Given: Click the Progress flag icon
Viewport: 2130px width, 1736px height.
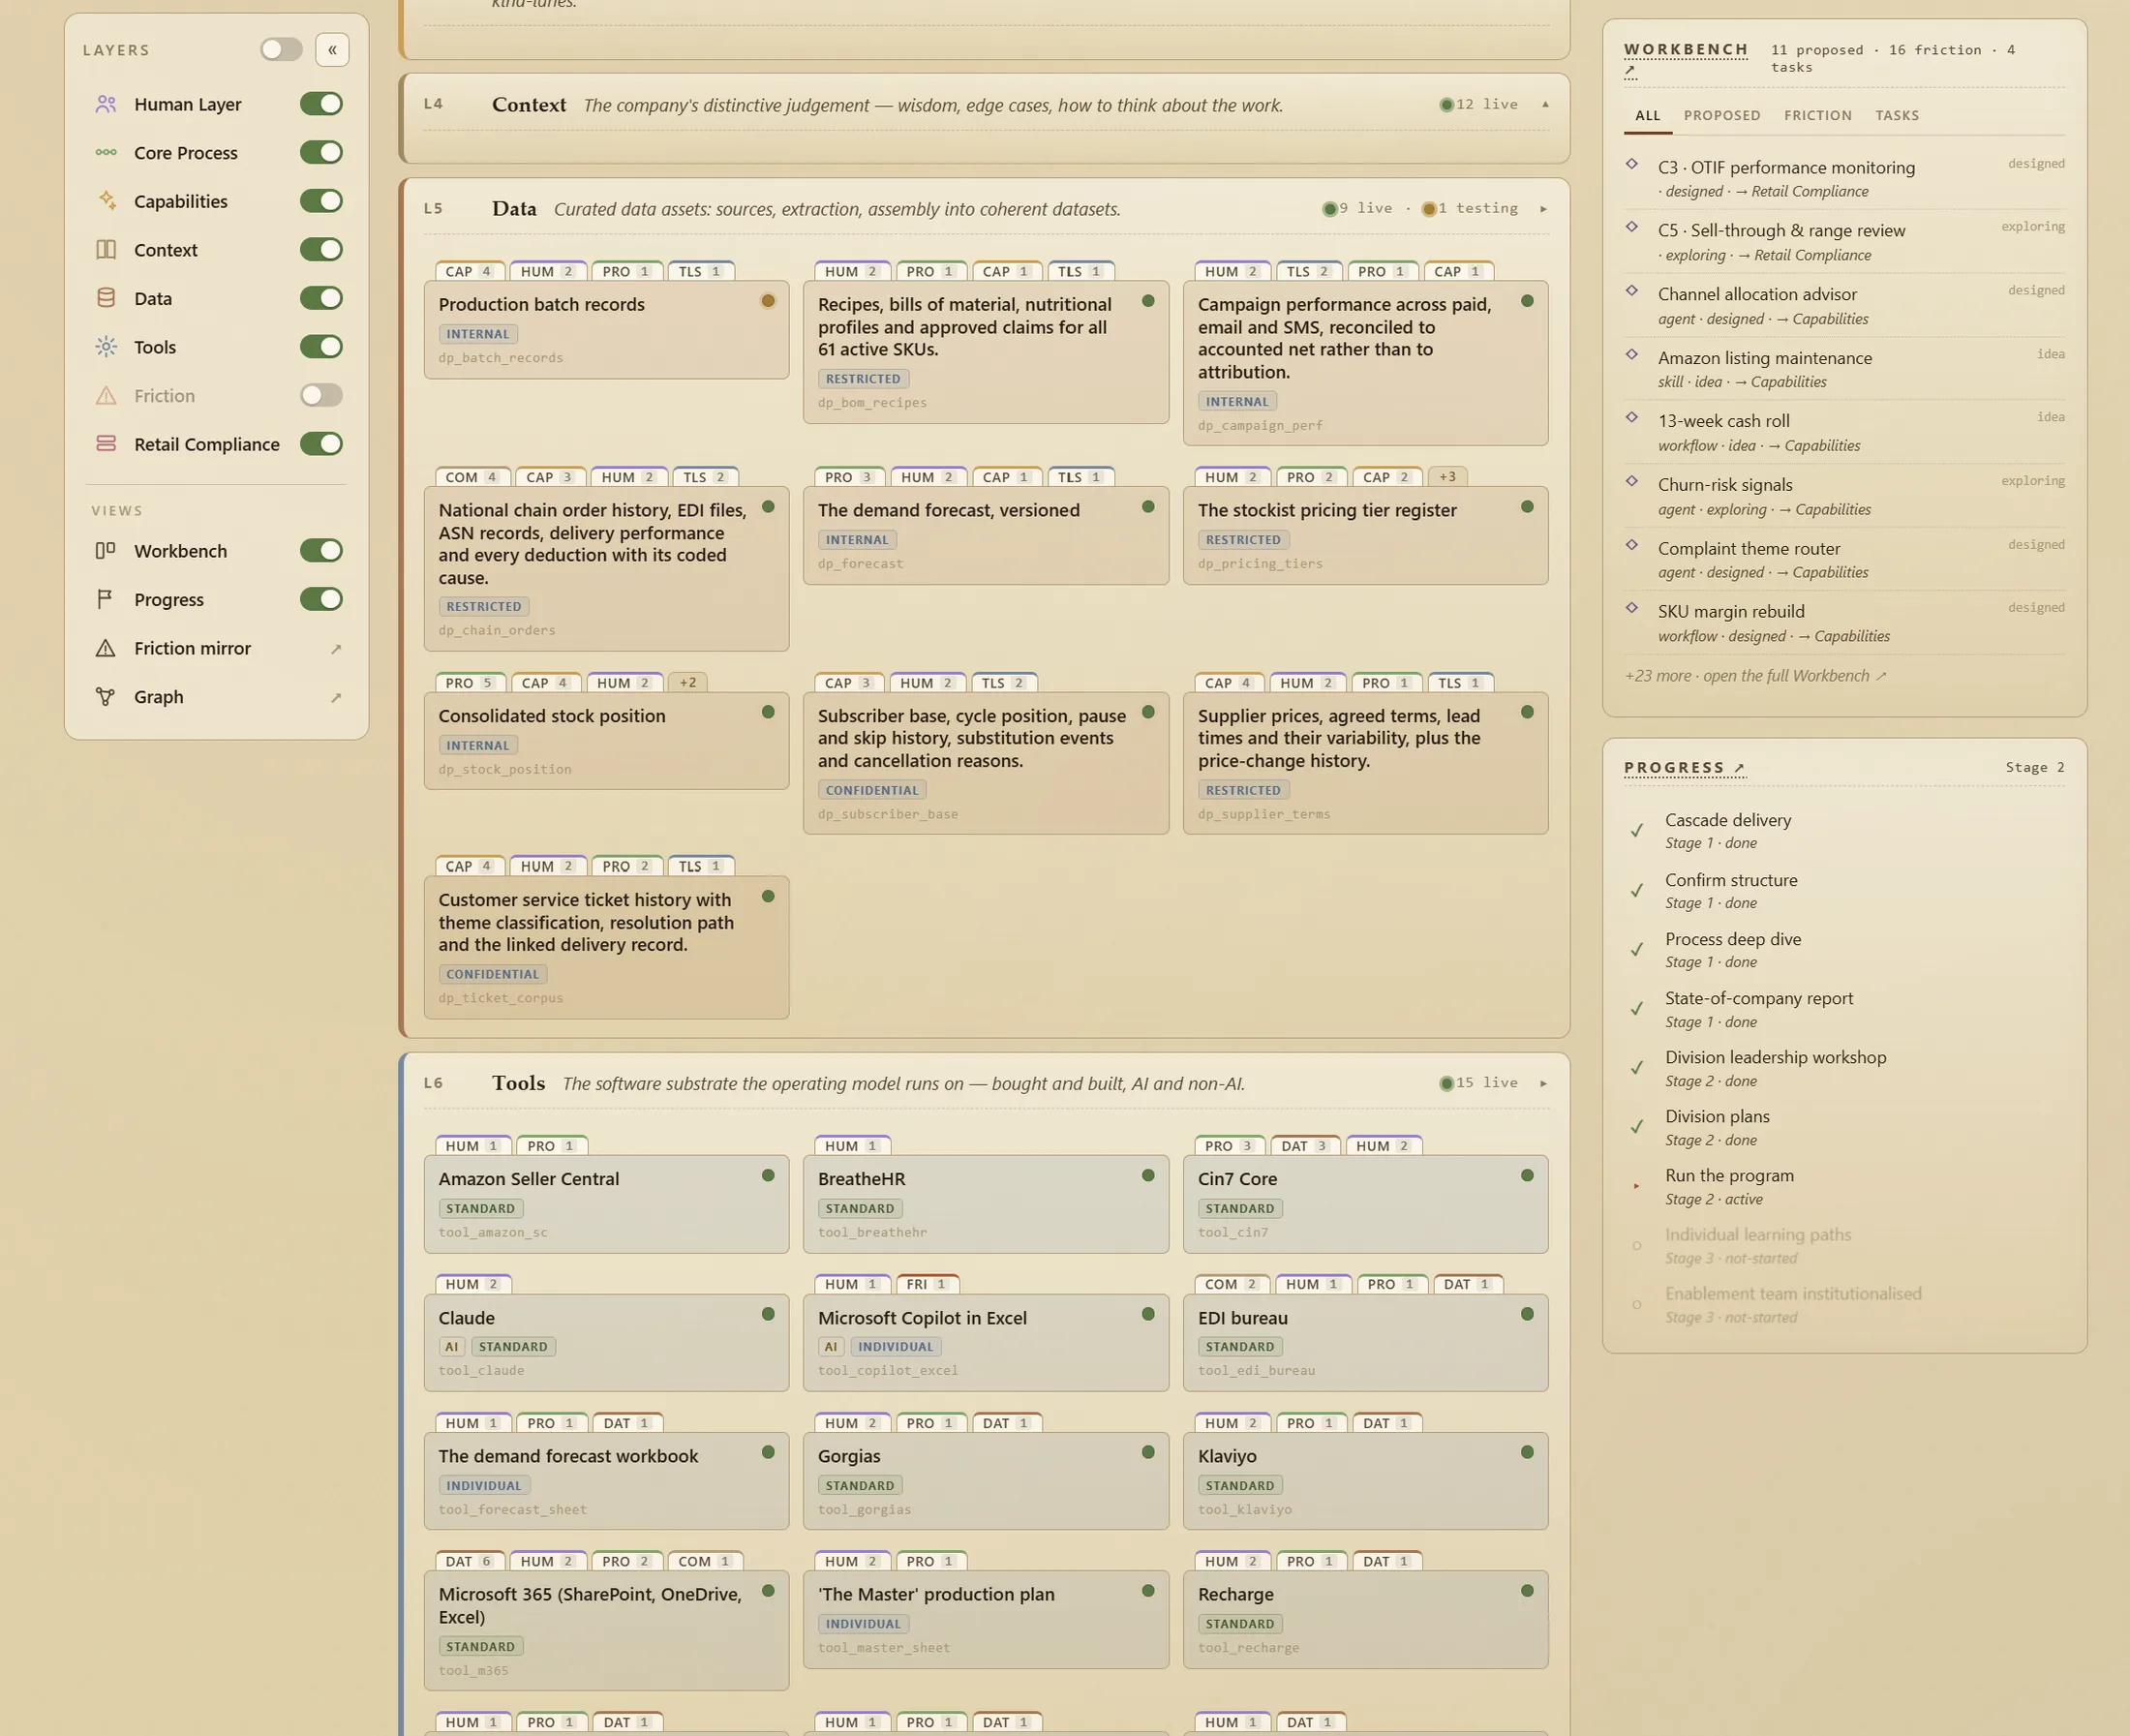Looking at the screenshot, I should coord(105,600).
